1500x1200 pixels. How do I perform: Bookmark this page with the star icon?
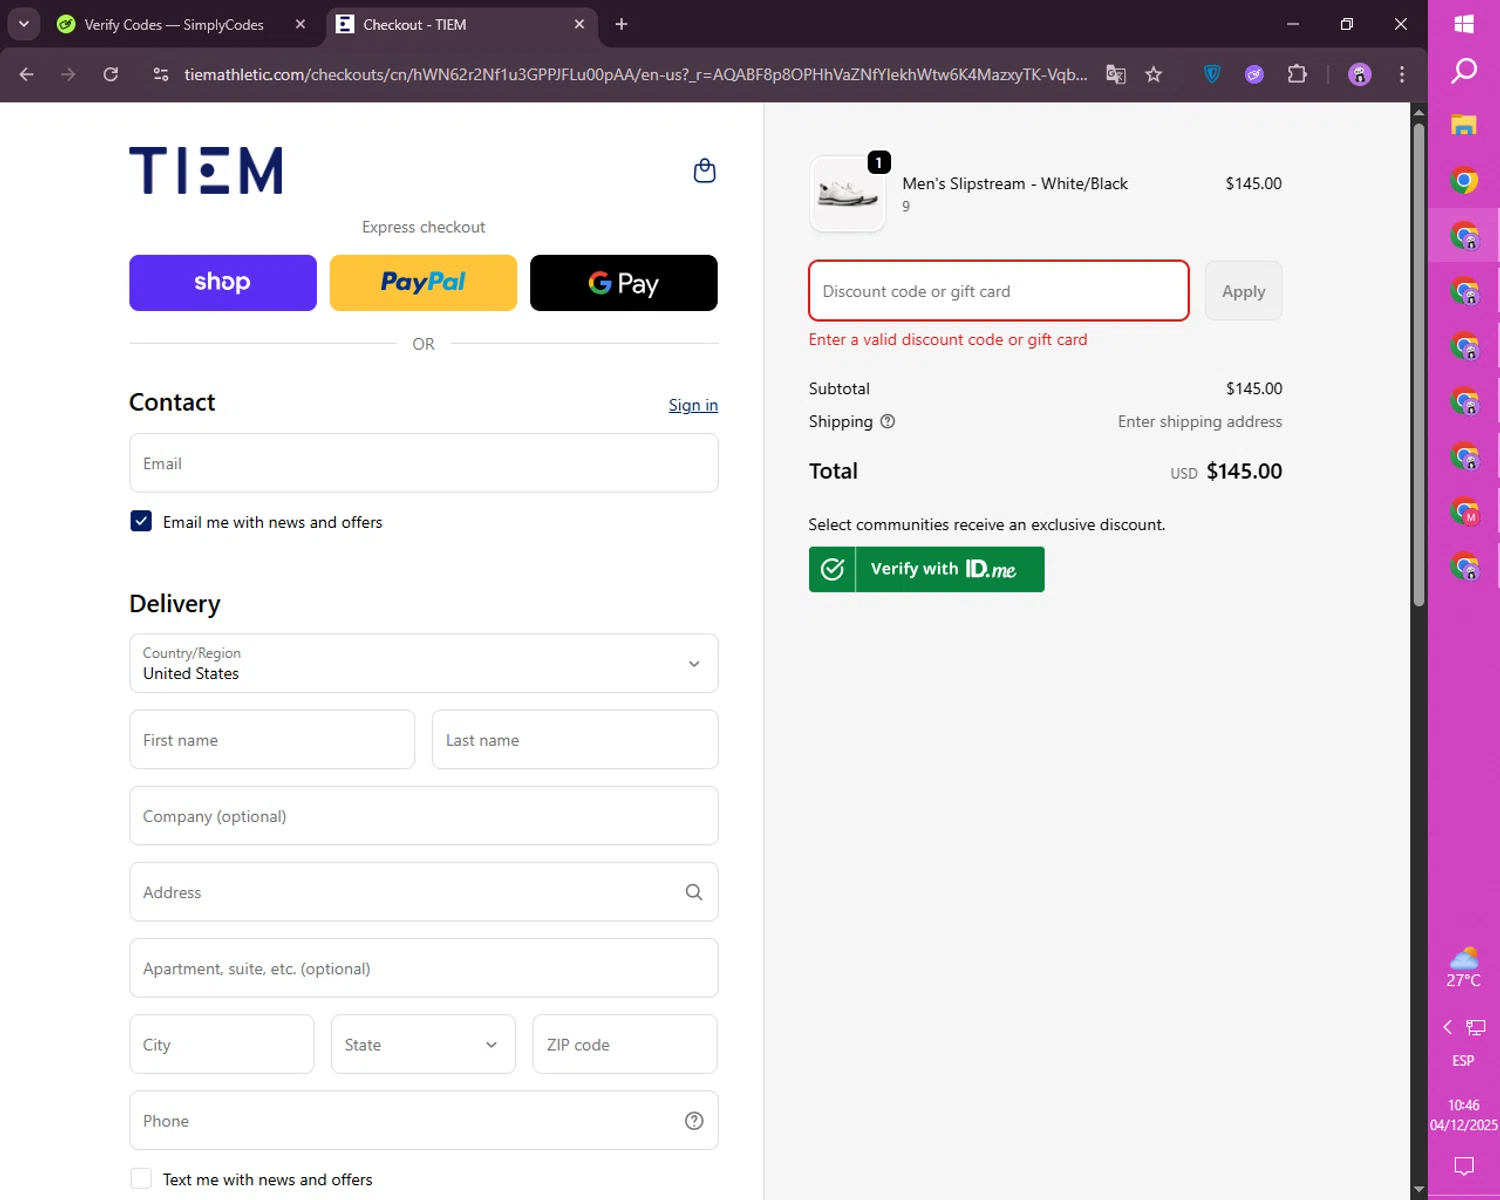pos(1154,74)
